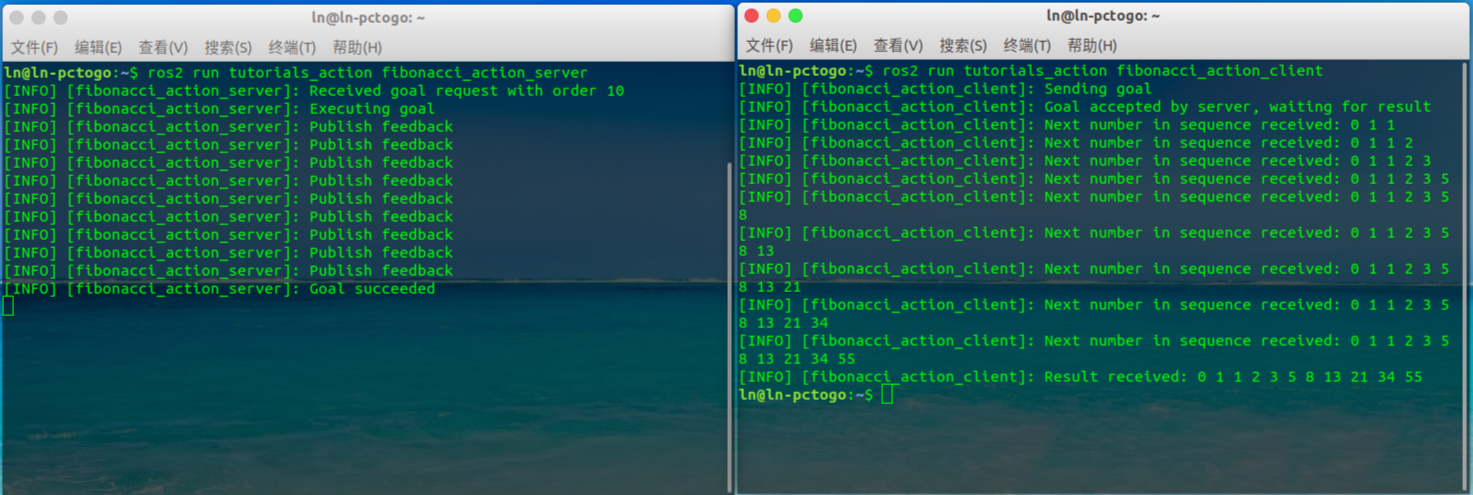The image size is (1473, 495).
Task: Click the fibonacci_action_server run command line
Action: click(296, 73)
